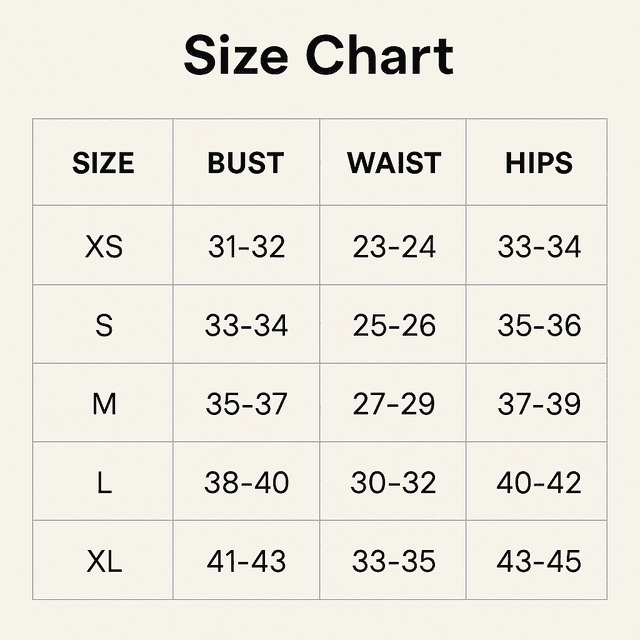The image size is (640, 640).
Task: Select bust measurement 31-32
Action: point(246,247)
